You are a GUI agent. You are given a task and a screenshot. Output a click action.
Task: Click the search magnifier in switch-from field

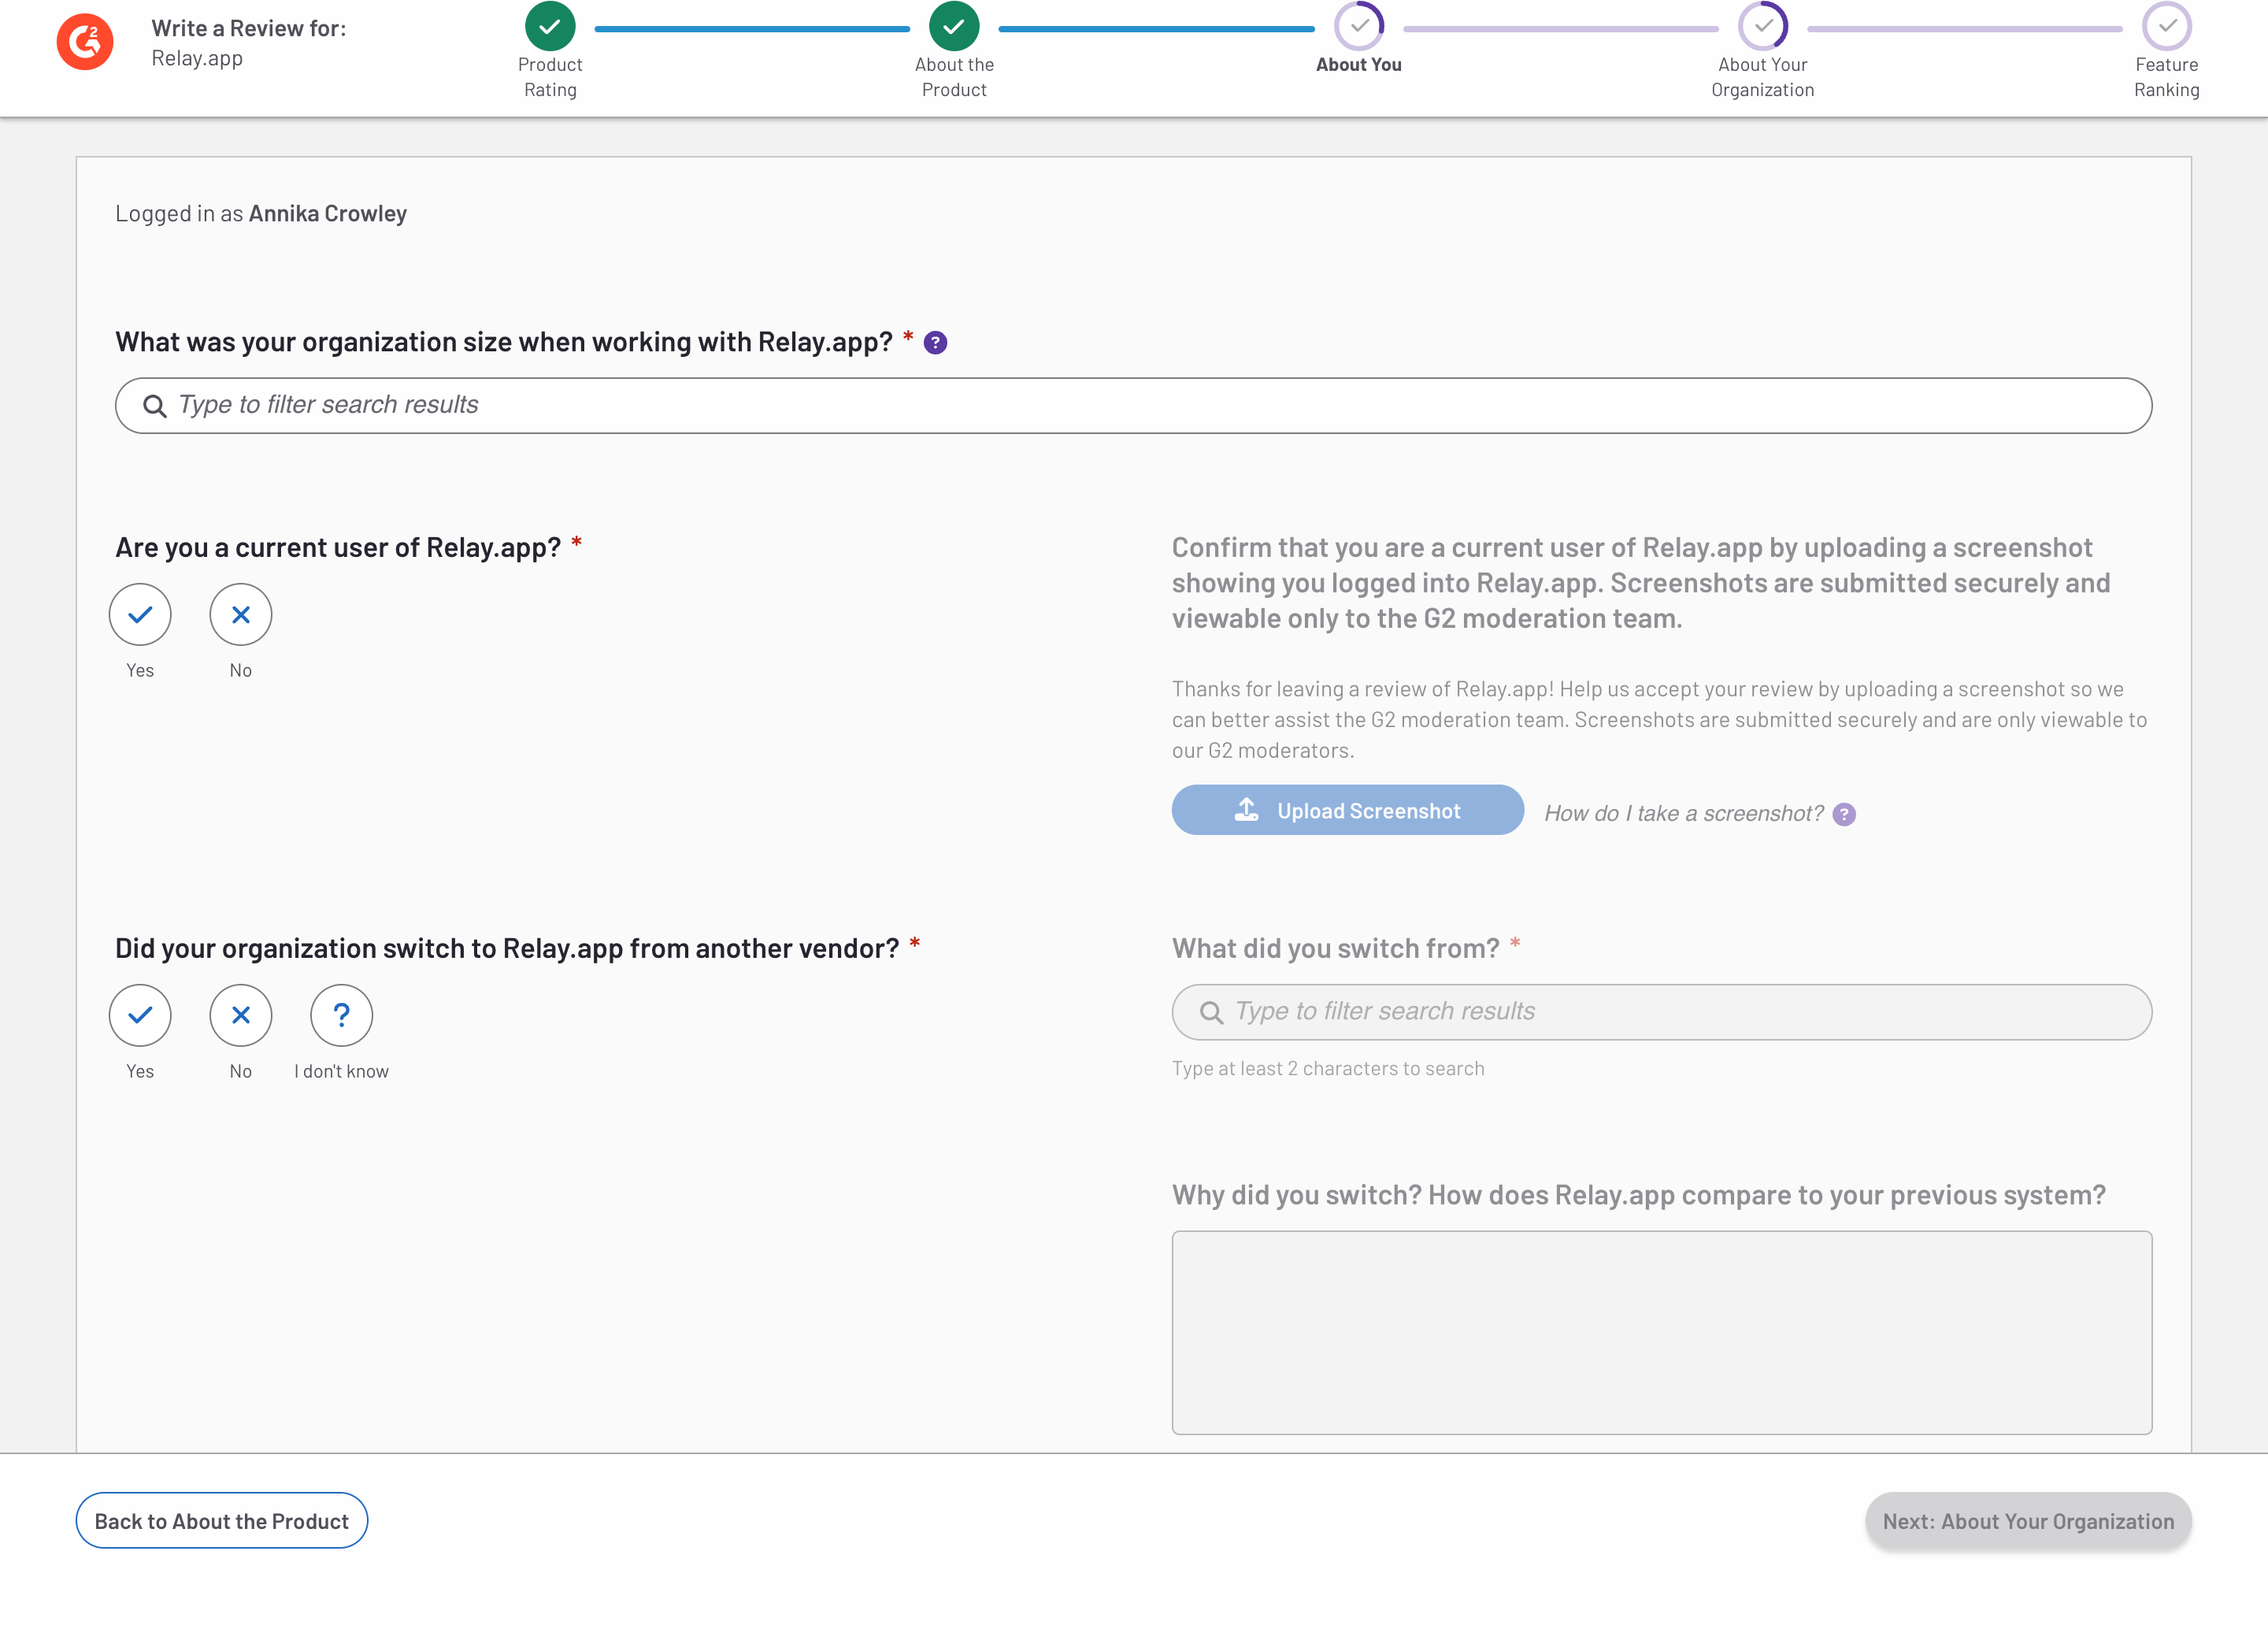1211,1012
